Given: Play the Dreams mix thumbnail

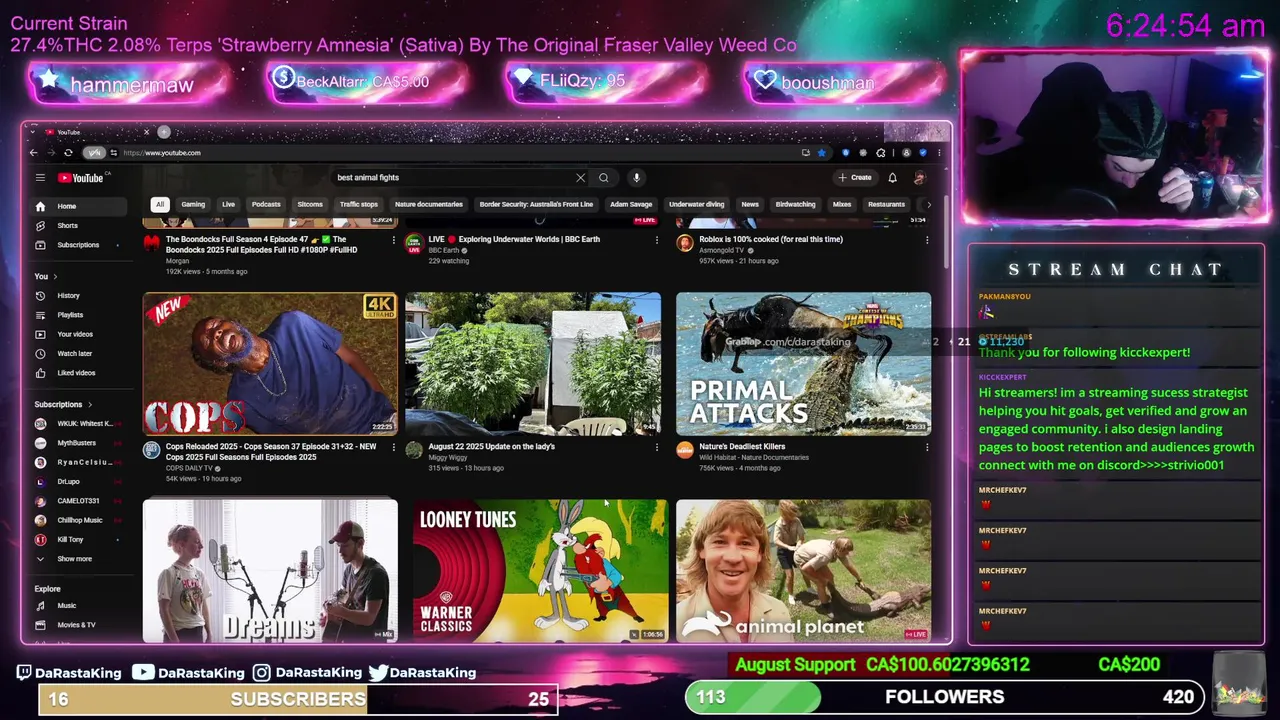Looking at the screenshot, I should (x=270, y=571).
